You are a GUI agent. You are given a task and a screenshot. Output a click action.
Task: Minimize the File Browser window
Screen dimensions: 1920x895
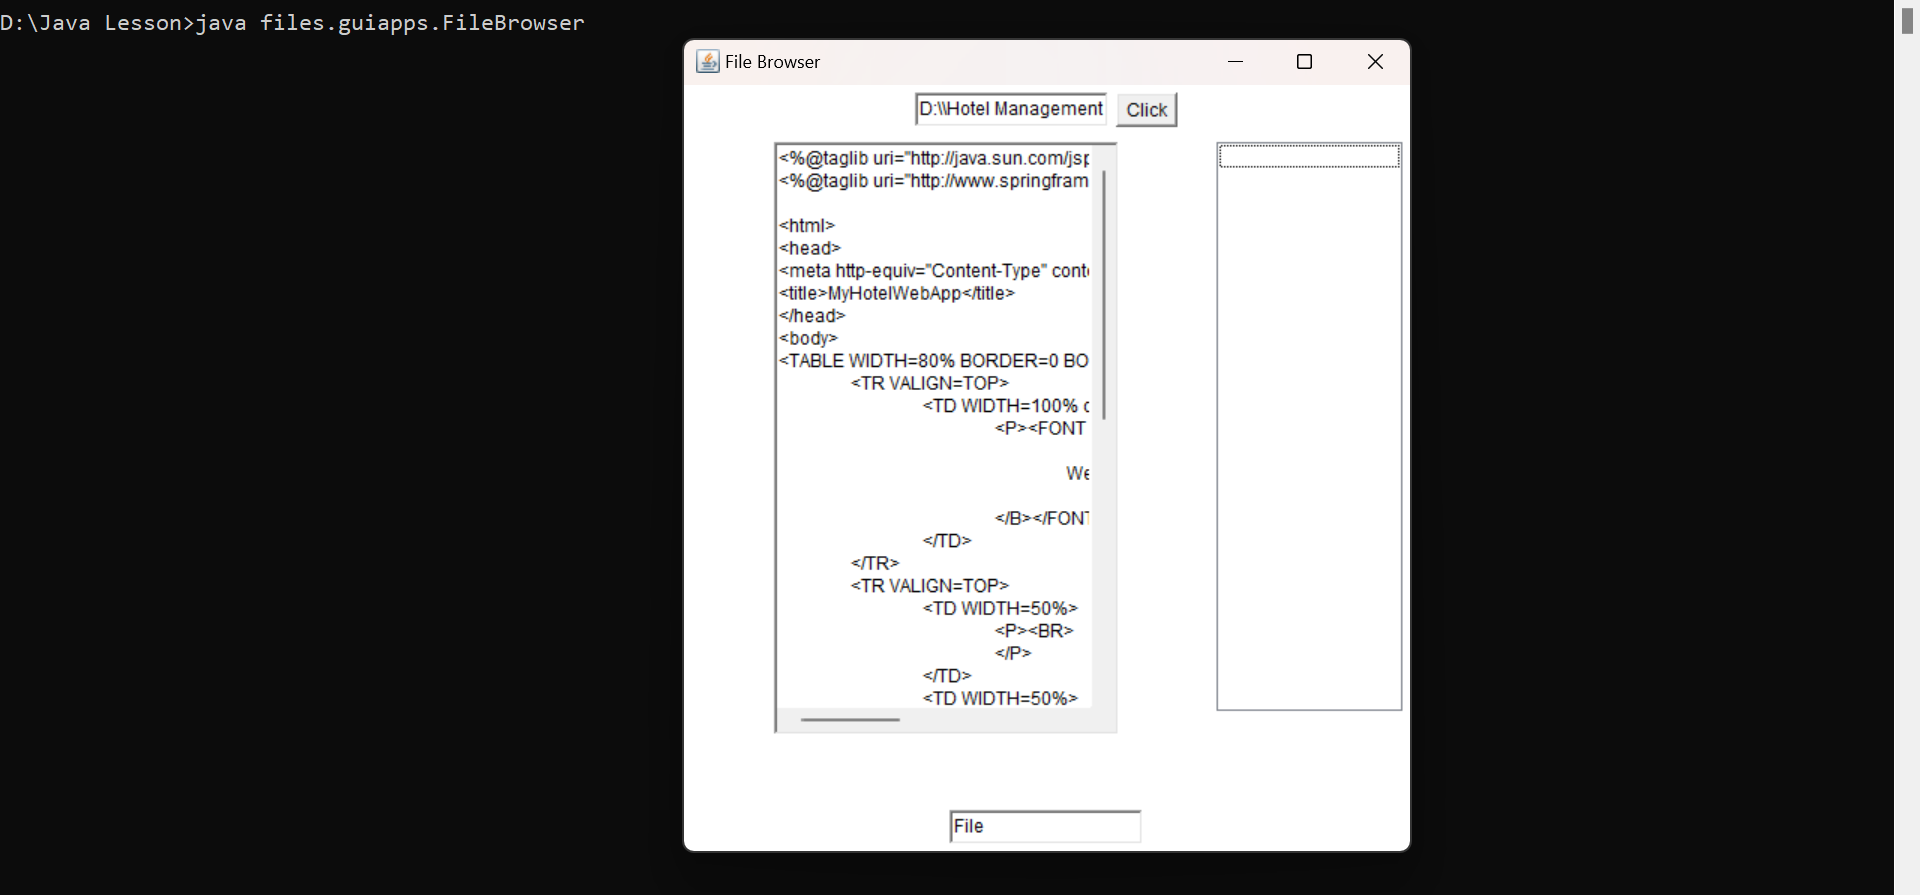tap(1235, 62)
